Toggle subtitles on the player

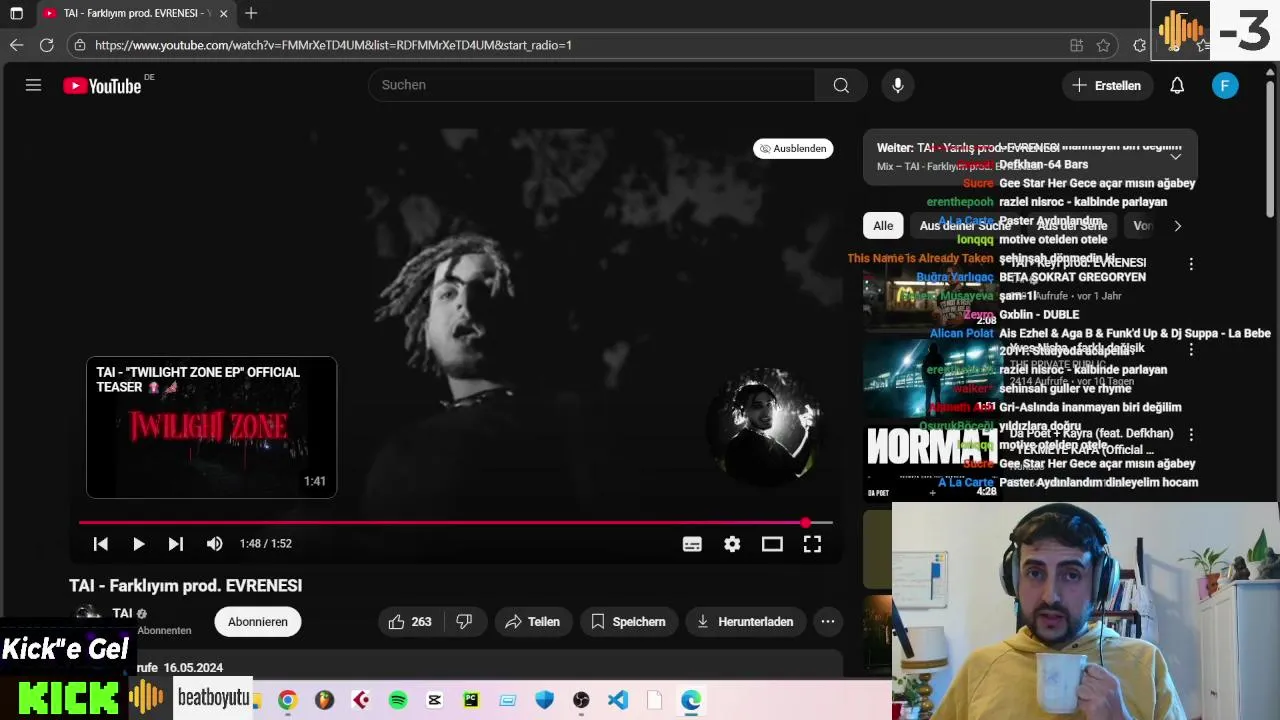(x=692, y=544)
